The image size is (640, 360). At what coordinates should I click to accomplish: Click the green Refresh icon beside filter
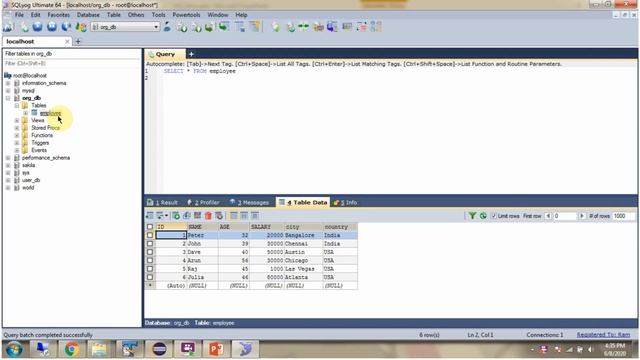click(x=483, y=216)
